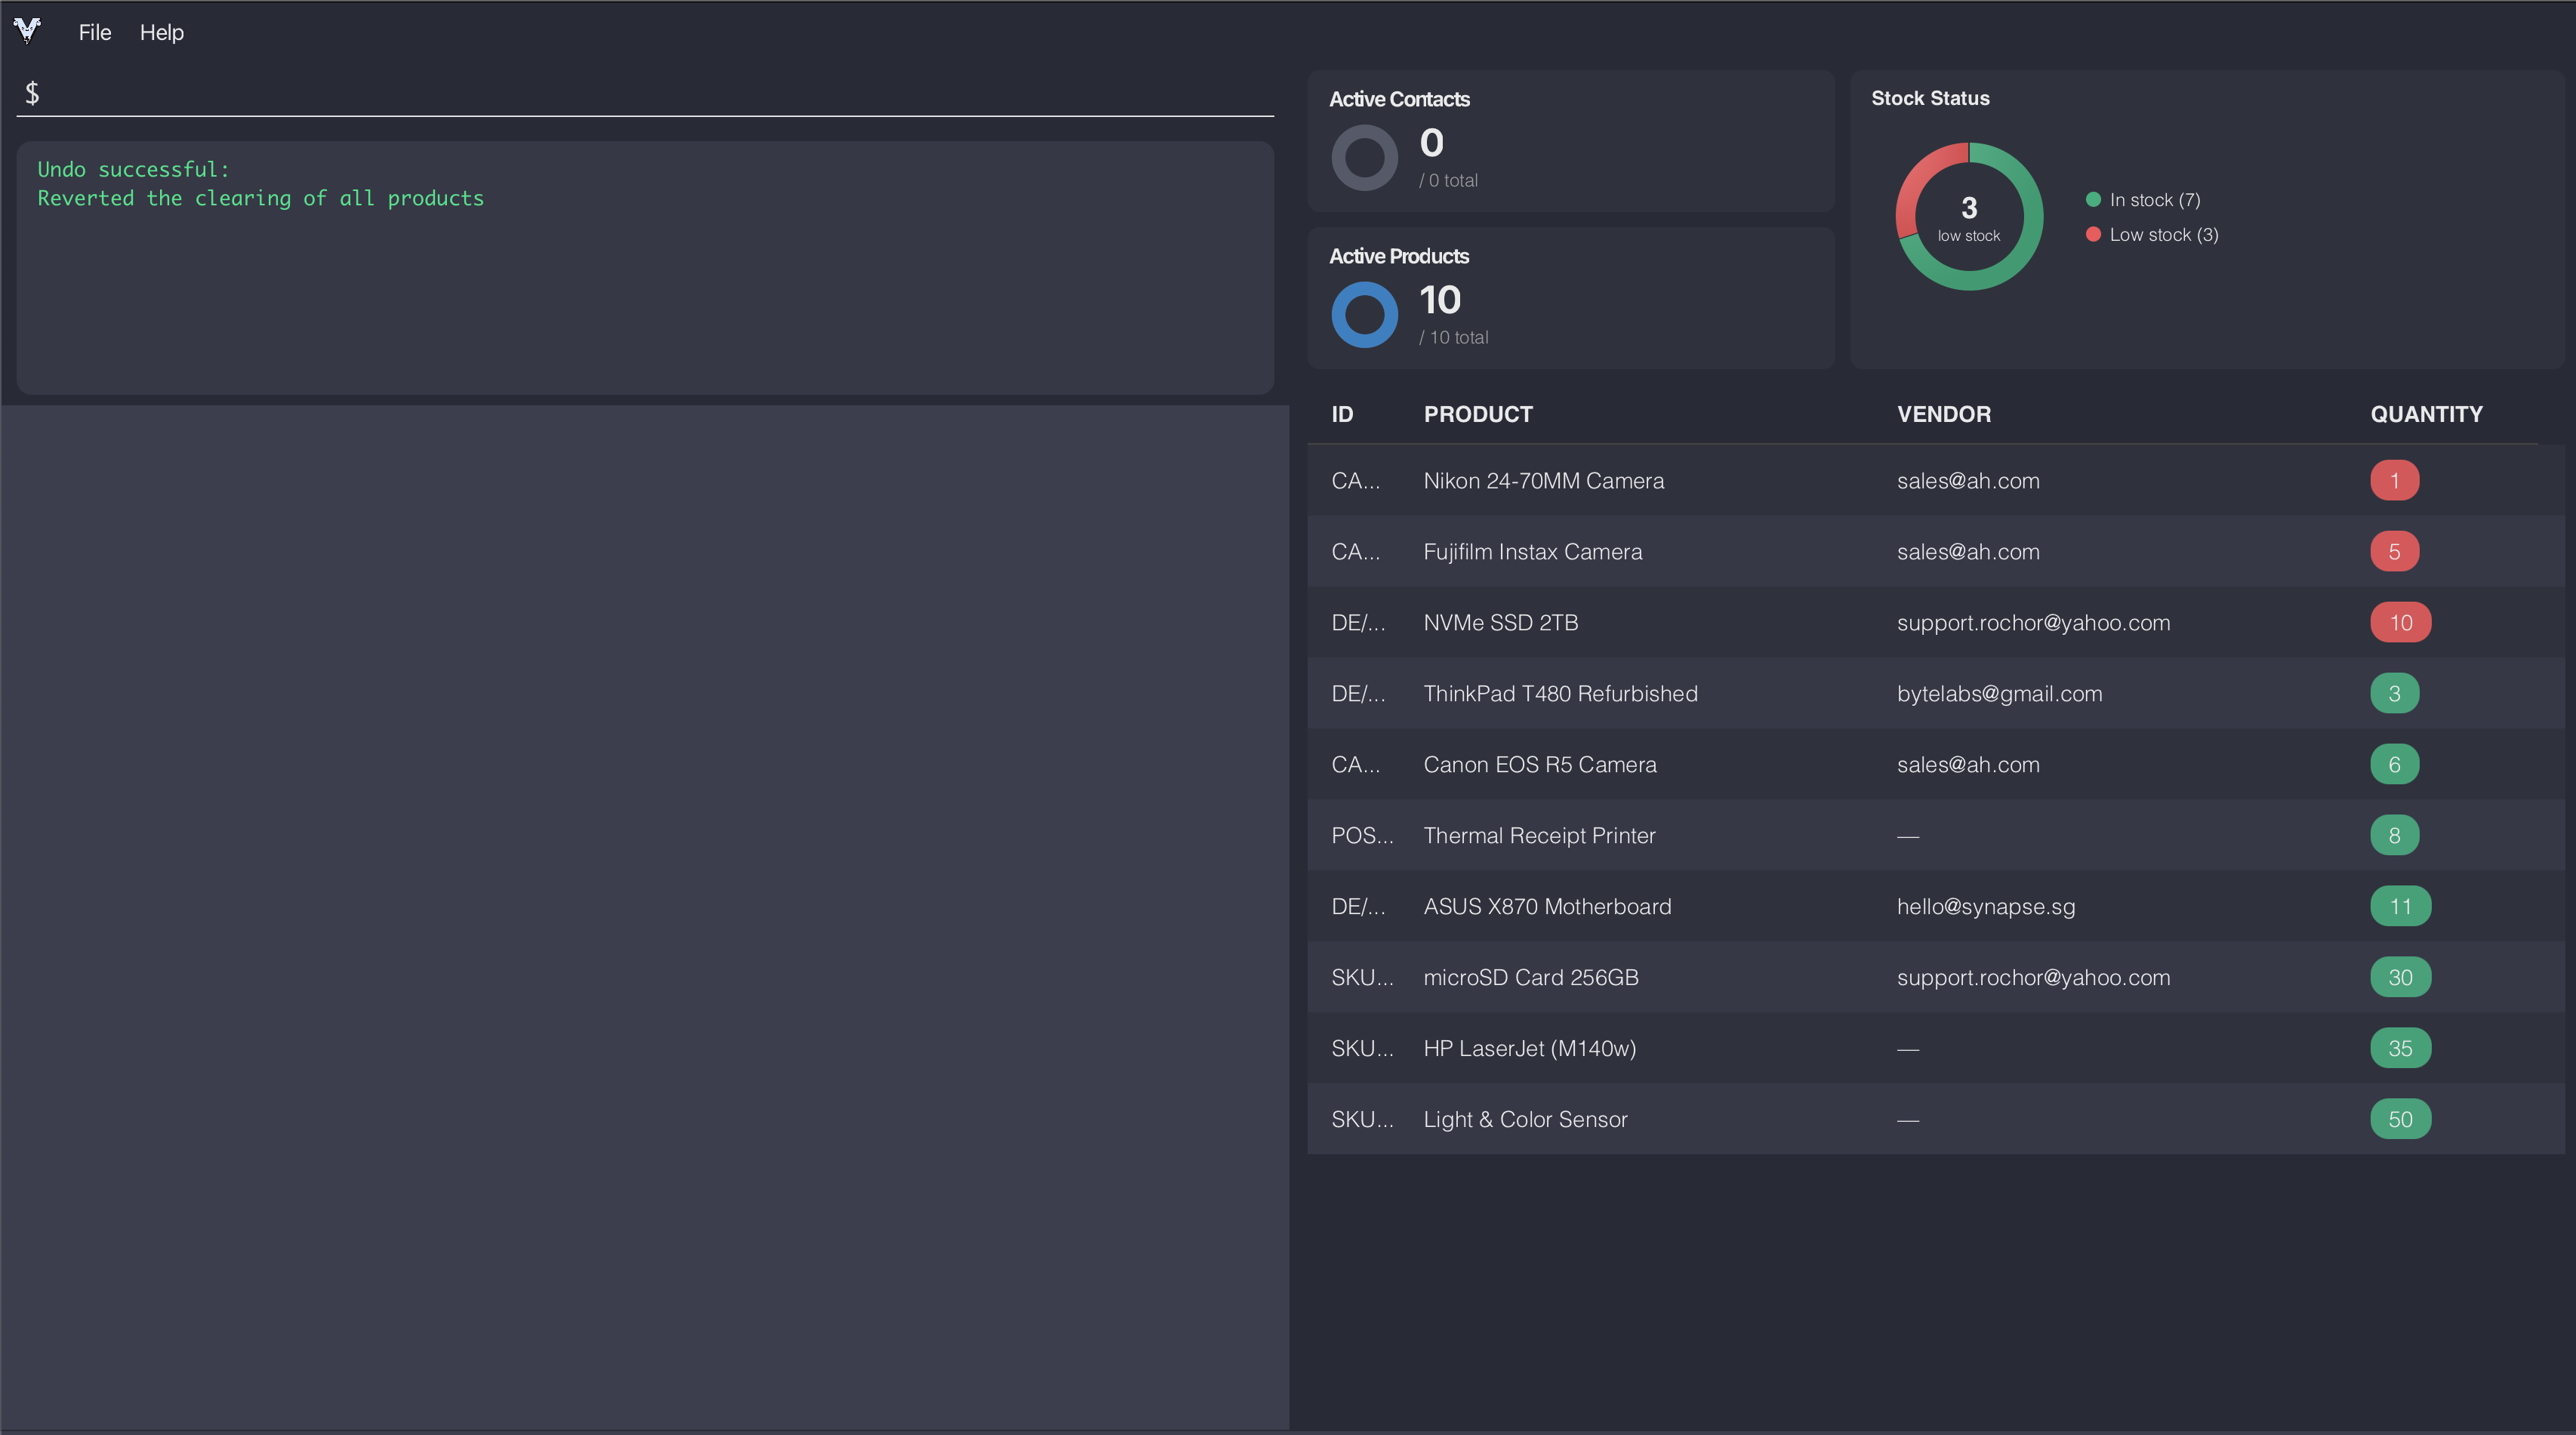Click the QUANTITY column header
Image resolution: width=2576 pixels, height=1435 pixels.
click(2426, 414)
